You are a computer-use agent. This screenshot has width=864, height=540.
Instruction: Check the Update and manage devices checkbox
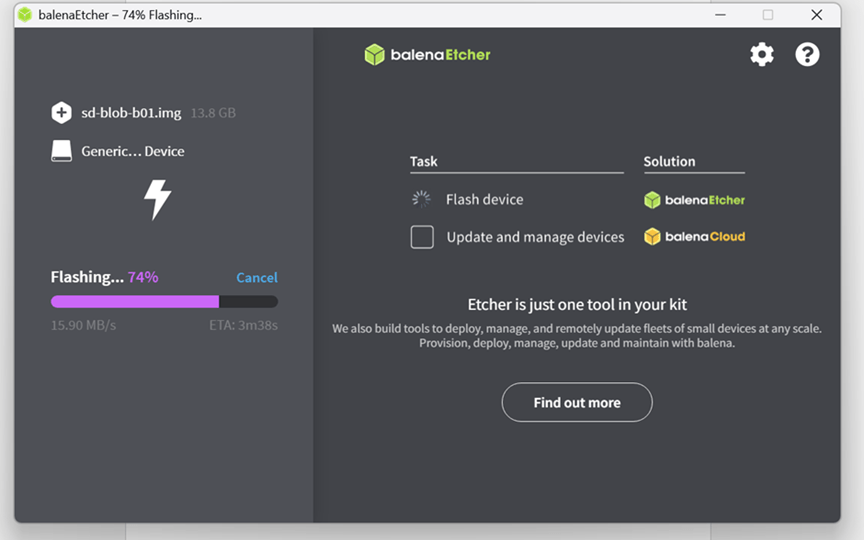coord(422,237)
